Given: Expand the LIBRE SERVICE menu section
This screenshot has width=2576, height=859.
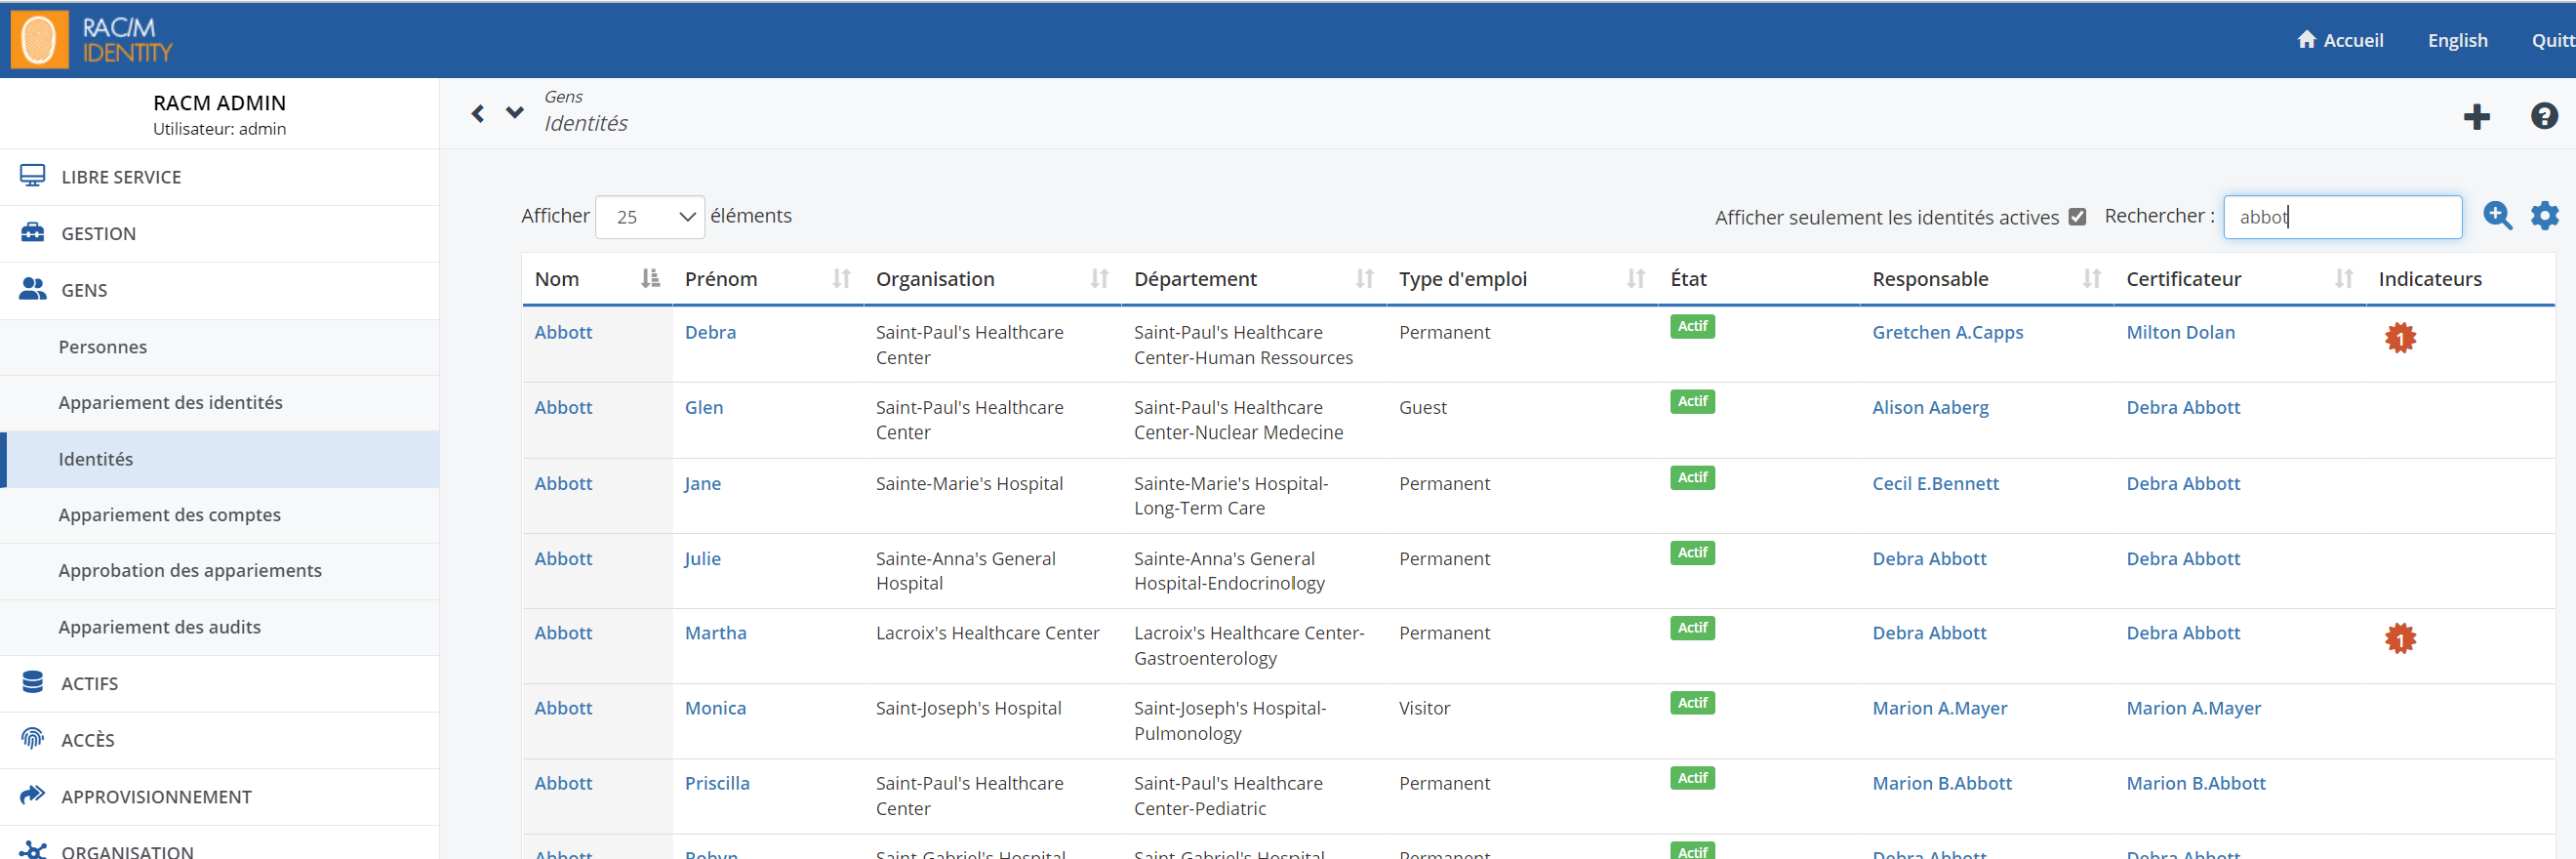Looking at the screenshot, I should tap(219, 177).
